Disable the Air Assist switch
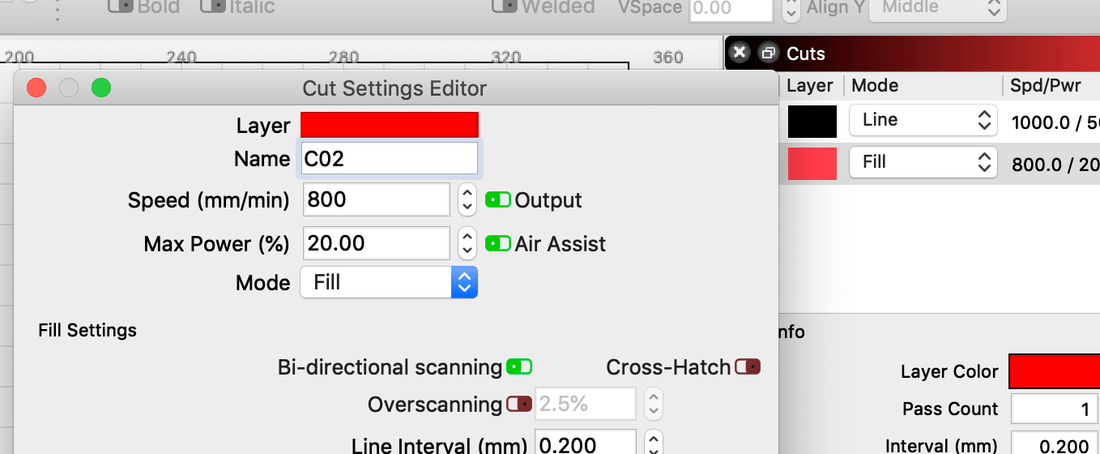 click(x=498, y=243)
